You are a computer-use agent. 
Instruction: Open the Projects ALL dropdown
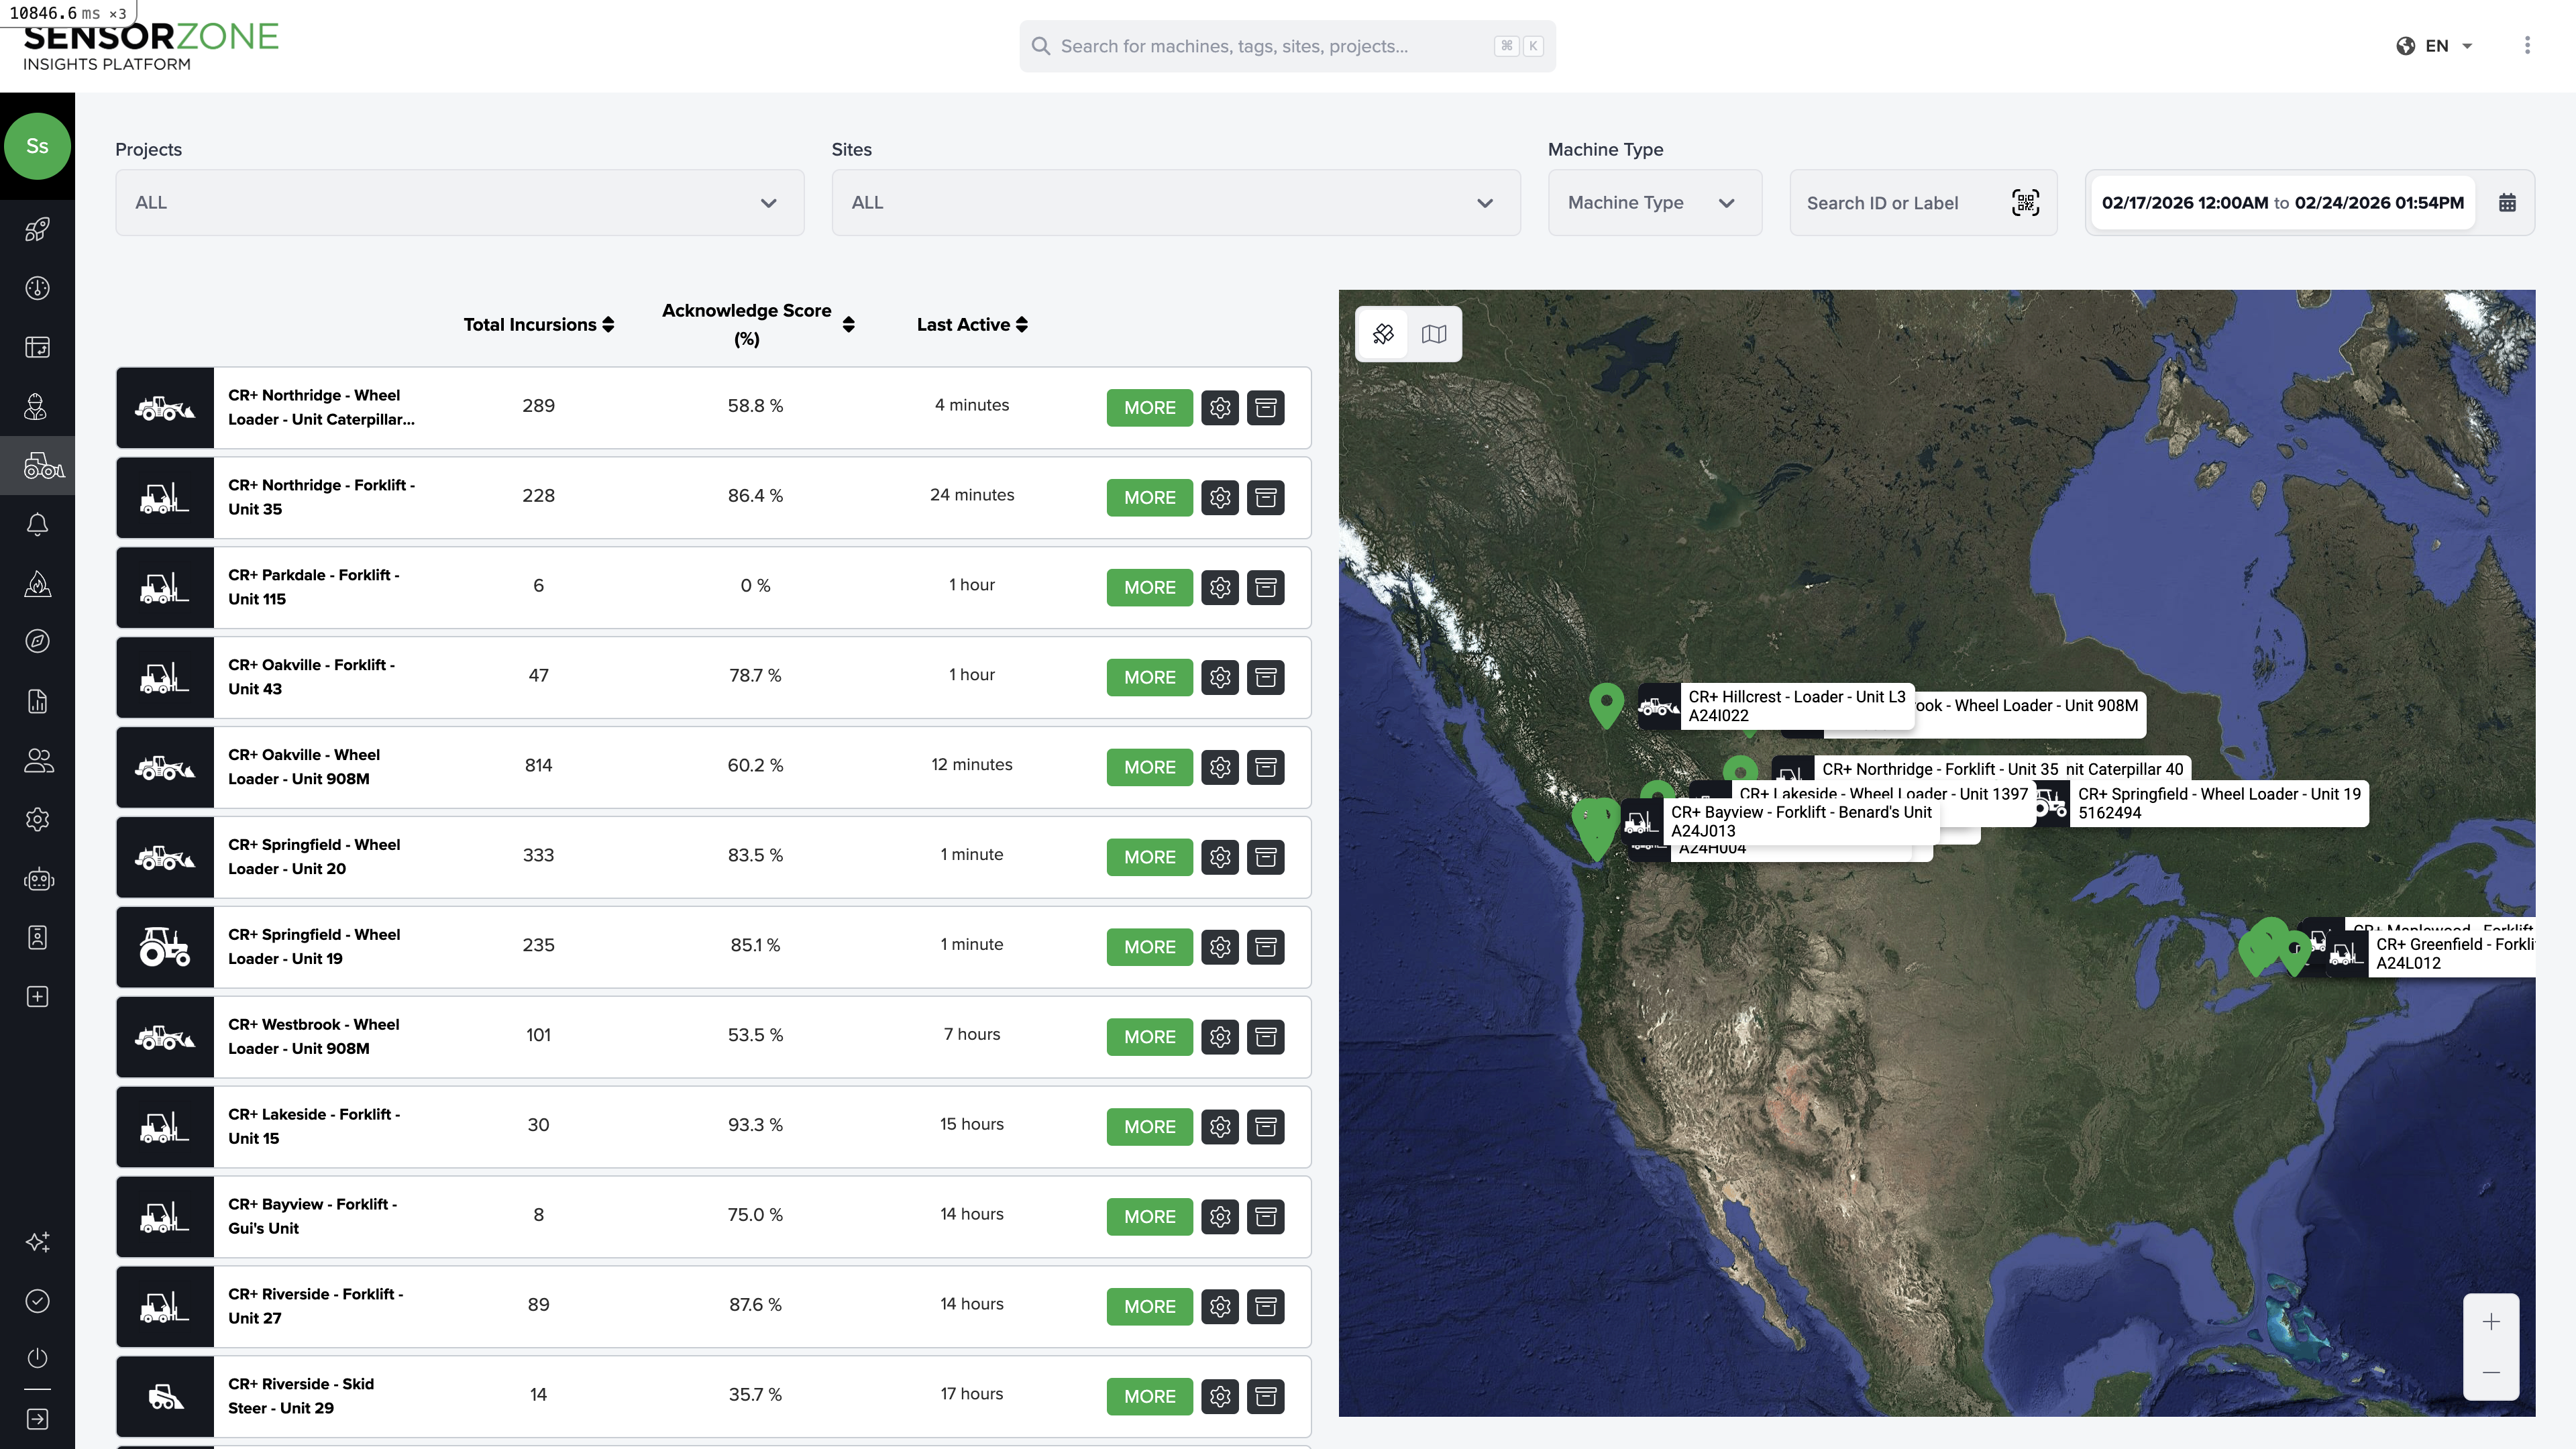pyautogui.click(x=458, y=202)
